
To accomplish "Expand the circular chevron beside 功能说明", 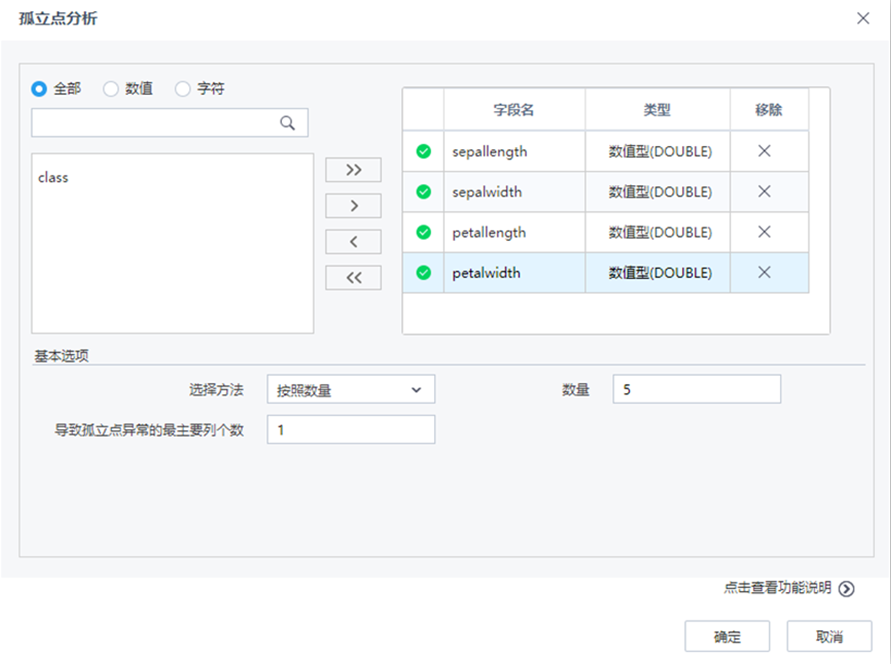I will click(846, 589).
